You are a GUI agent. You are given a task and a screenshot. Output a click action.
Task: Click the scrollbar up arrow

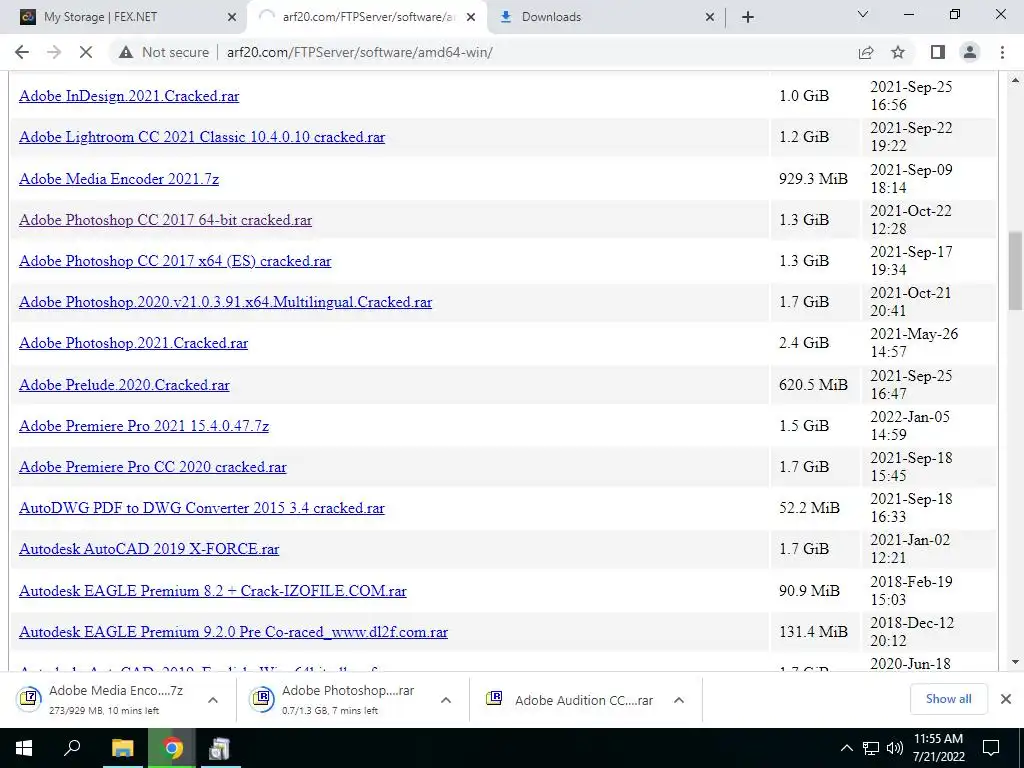pos(1015,80)
